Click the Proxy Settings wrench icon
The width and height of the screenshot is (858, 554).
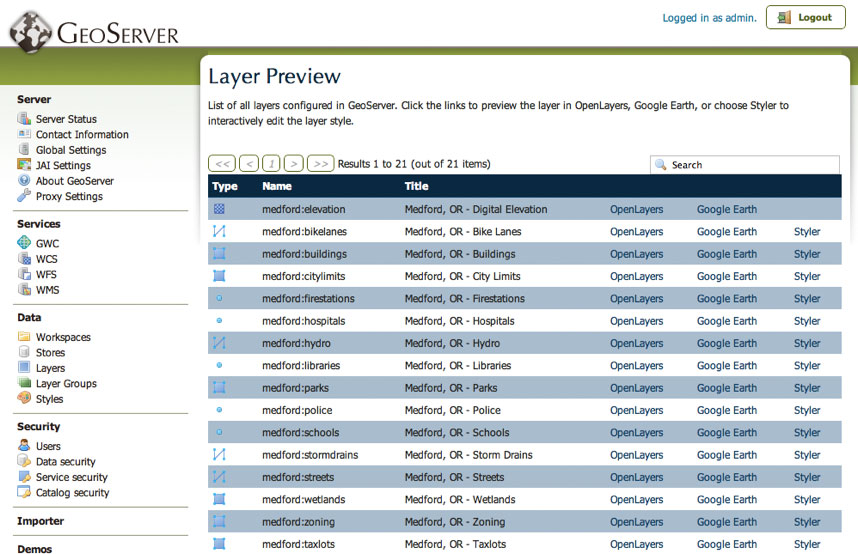[24, 196]
